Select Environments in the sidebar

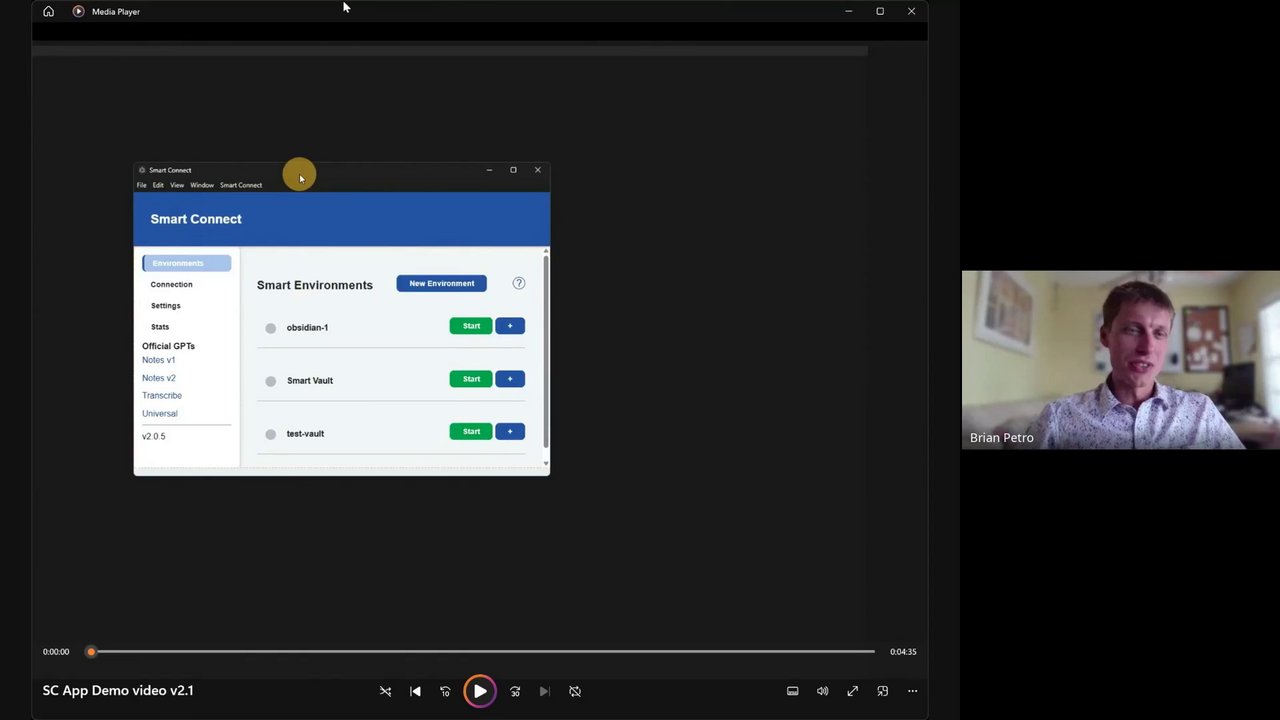187,263
